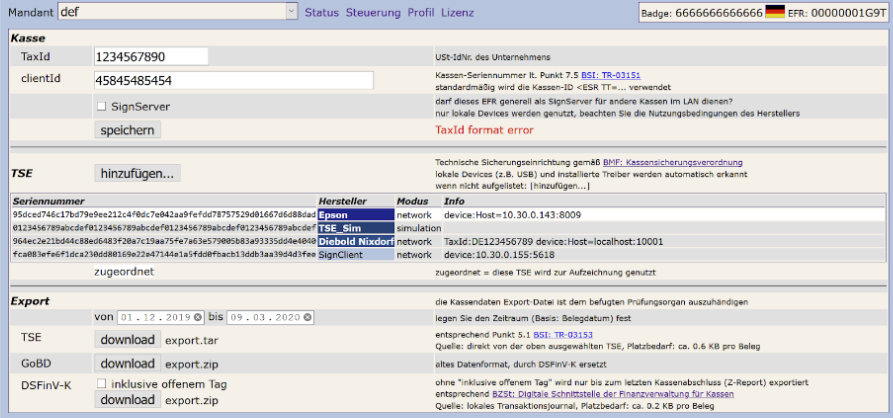Screen dimensions: 893x418
Task: Select the SignClient TSE entry
Action: point(355,255)
